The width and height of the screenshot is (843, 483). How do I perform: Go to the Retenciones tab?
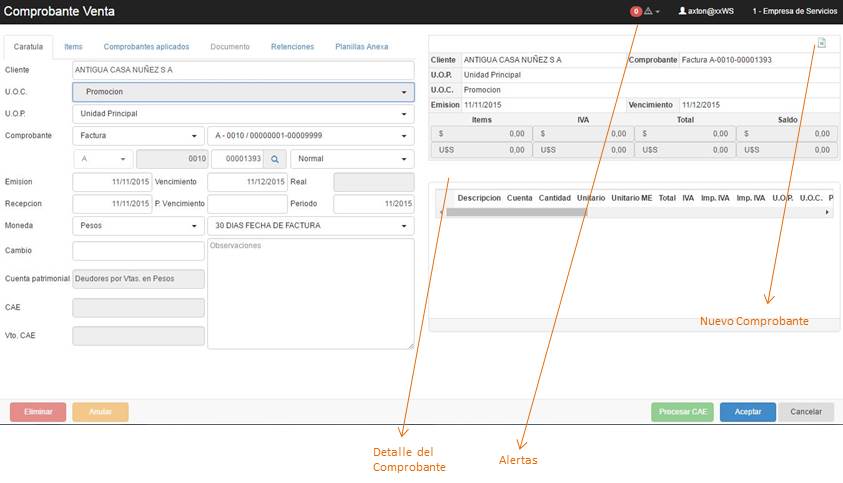point(292,47)
